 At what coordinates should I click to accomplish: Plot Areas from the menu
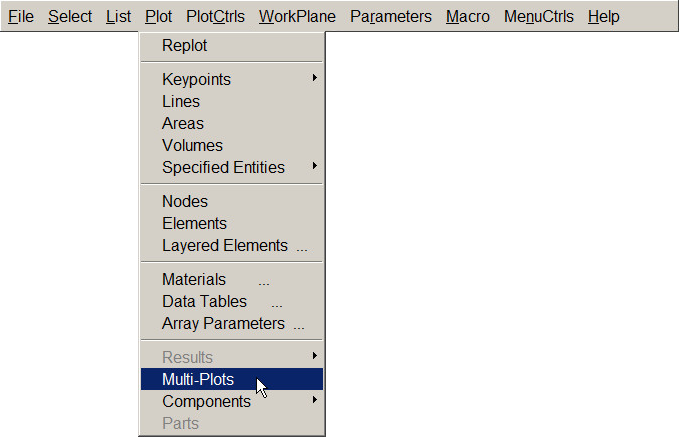[x=183, y=123]
